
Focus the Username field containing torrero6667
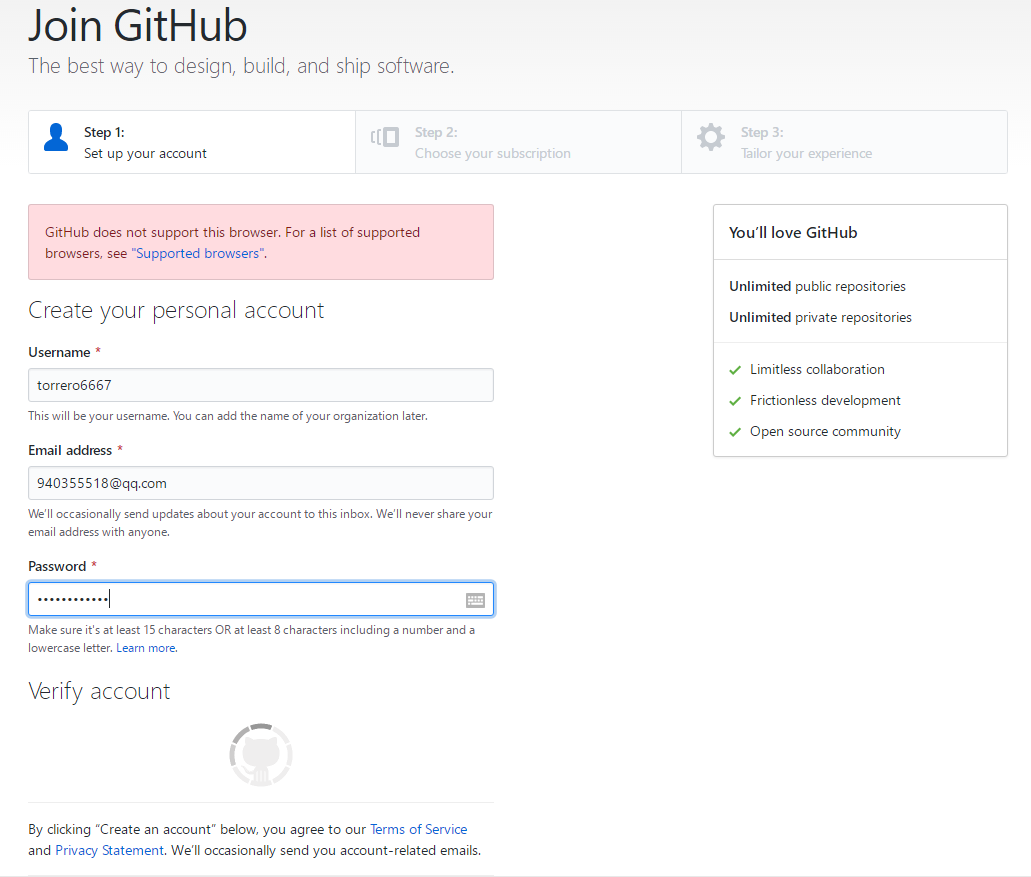click(261, 385)
